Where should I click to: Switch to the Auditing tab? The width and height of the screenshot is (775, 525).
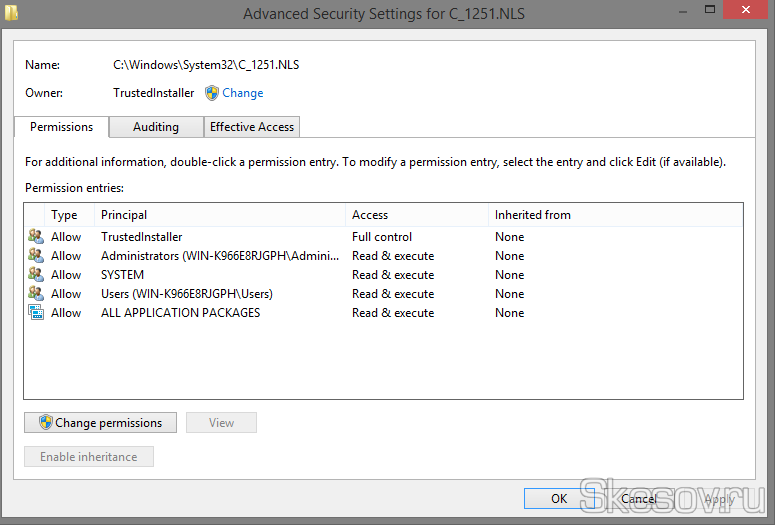click(156, 127)
